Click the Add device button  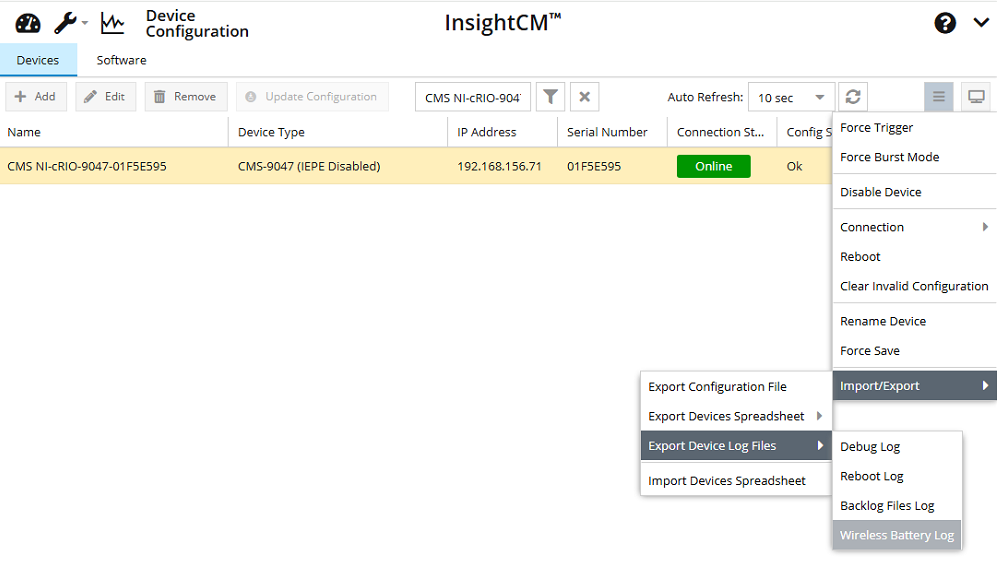coord(36,97)
